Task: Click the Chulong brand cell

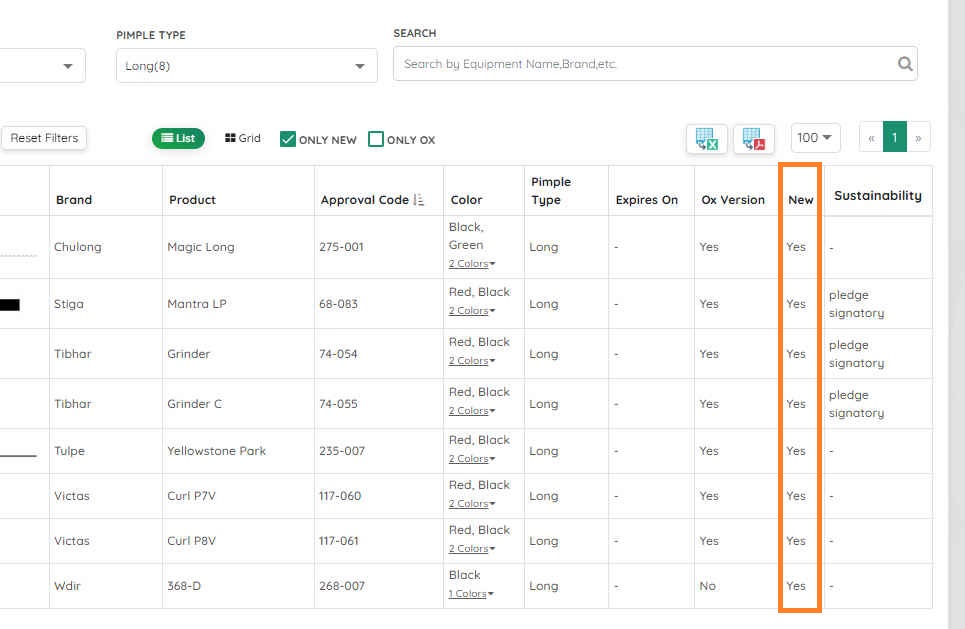Action: [x=78, y=247]
